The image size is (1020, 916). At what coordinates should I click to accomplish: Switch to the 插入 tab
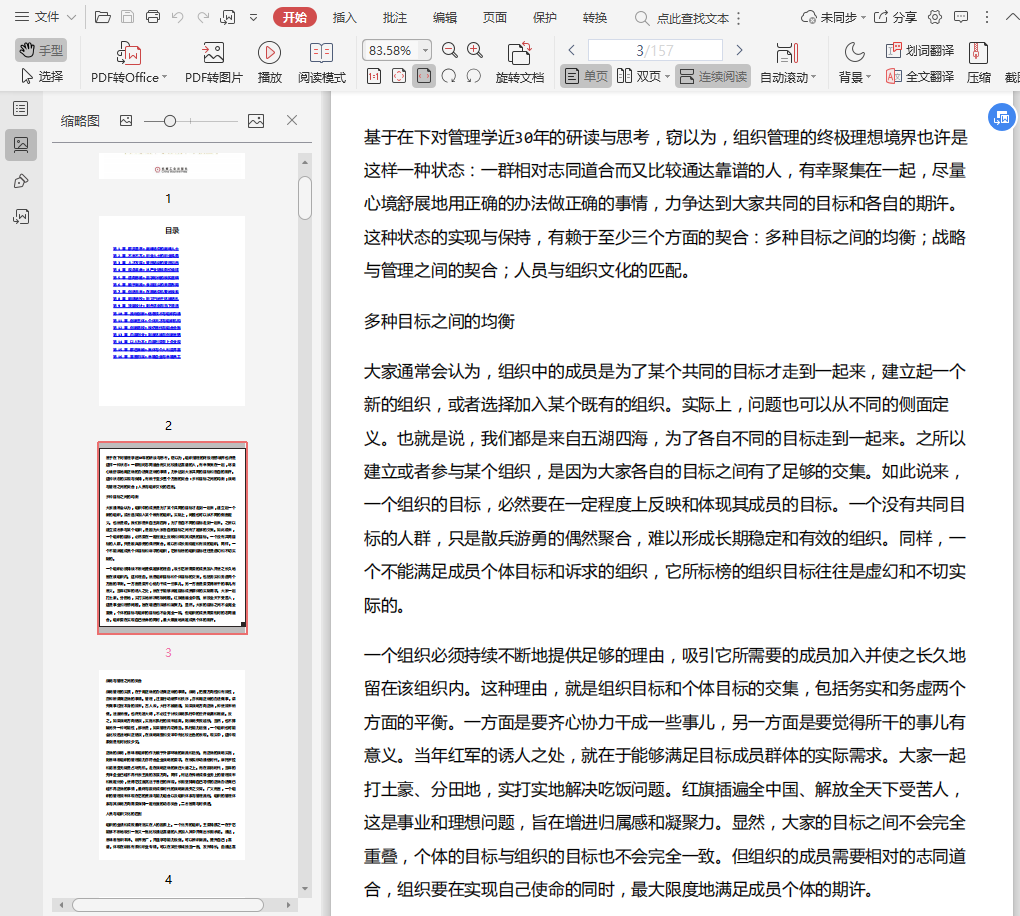pyautogui.click(x=344, y=17)
